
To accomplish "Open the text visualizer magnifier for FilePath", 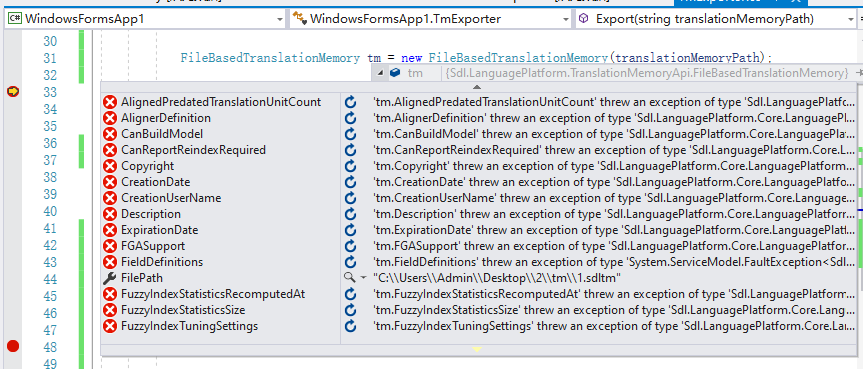I will (349, 278).
